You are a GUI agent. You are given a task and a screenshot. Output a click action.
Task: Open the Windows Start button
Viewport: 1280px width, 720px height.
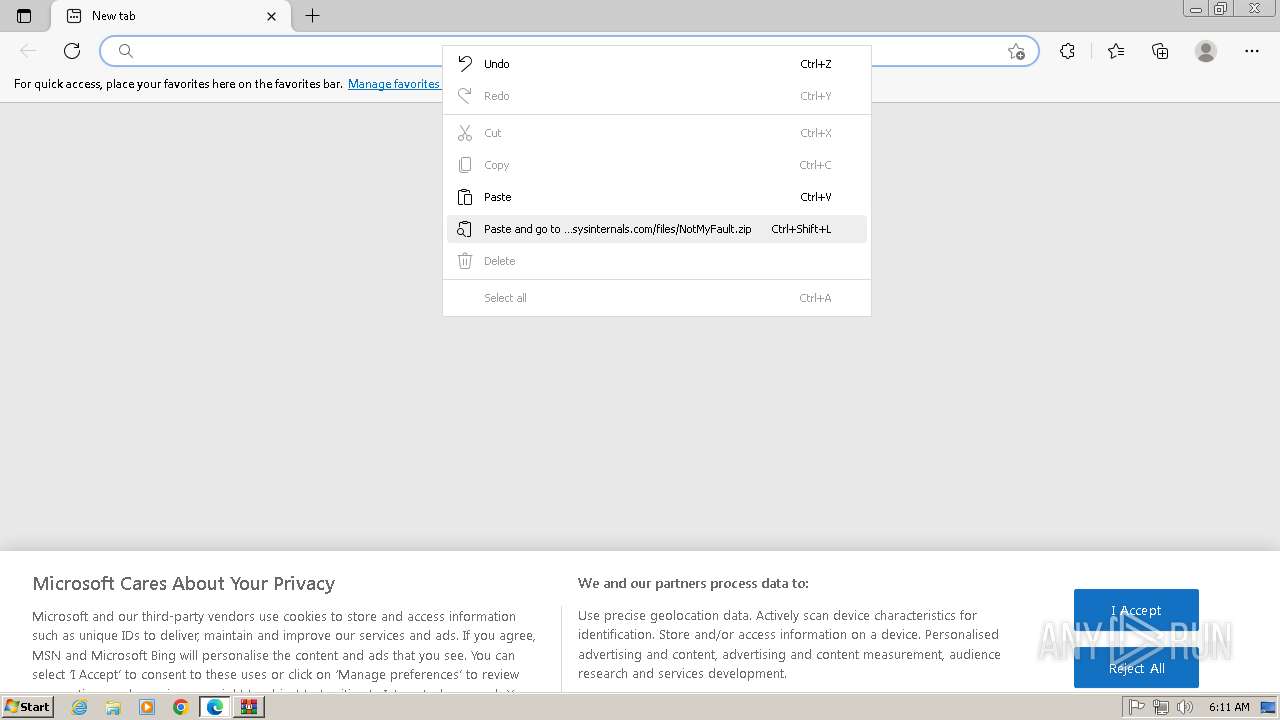pos(27,707)
